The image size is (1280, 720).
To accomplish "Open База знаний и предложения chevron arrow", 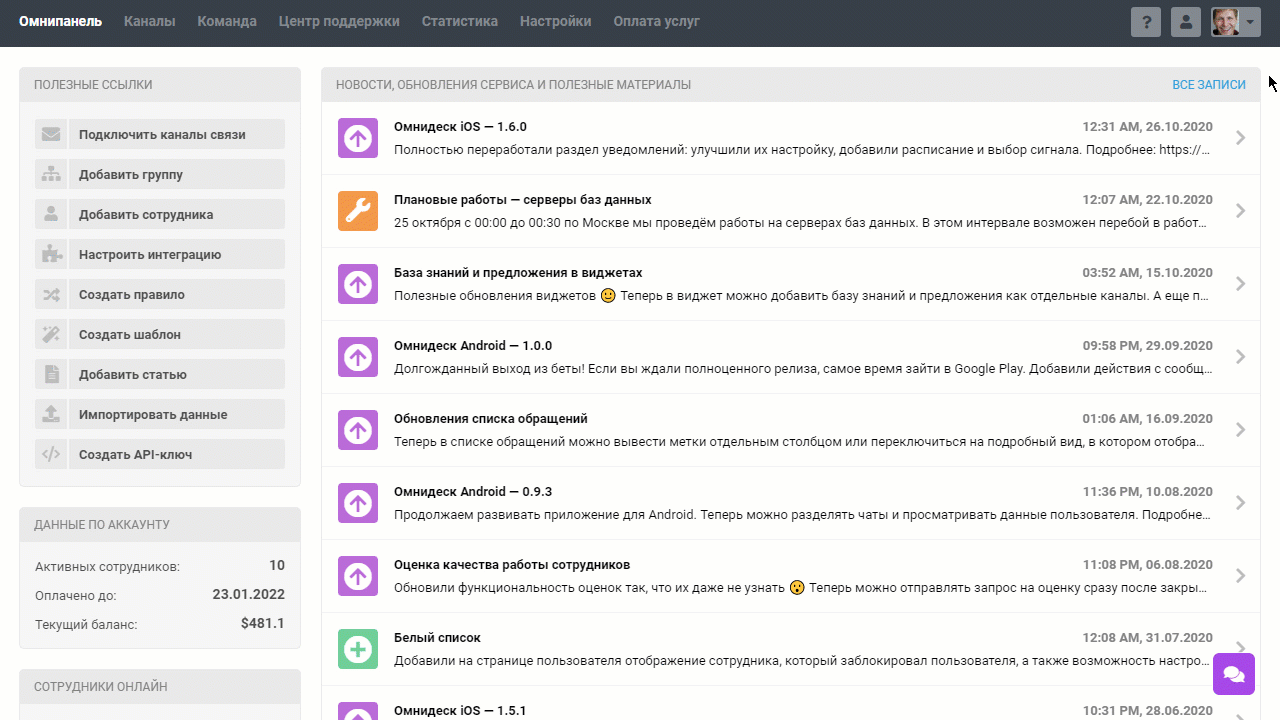I will 1240,284.
